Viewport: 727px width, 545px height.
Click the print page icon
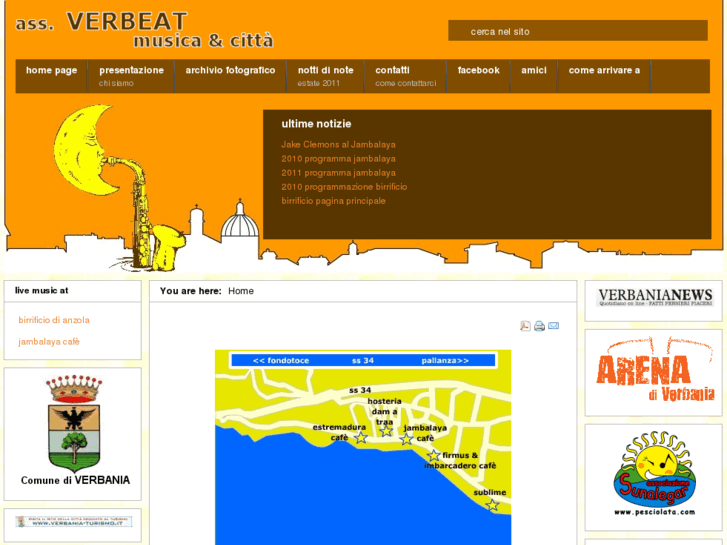coord(539,326)
